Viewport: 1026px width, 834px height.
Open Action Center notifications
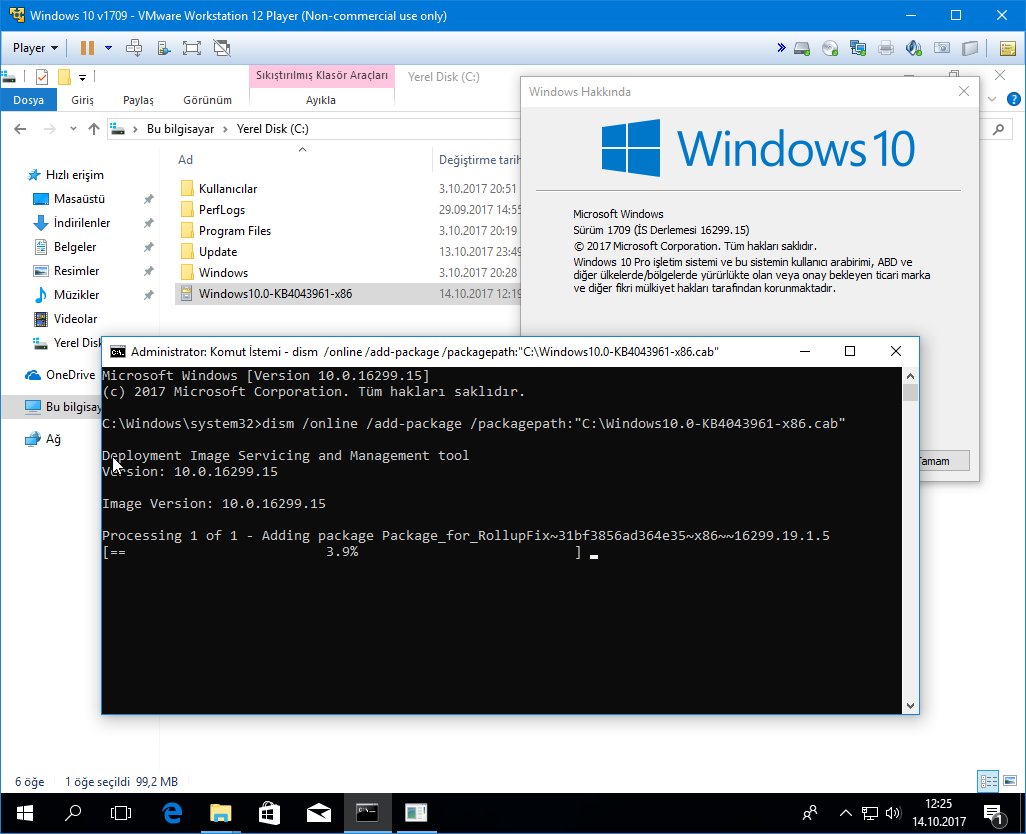(995, 813)
